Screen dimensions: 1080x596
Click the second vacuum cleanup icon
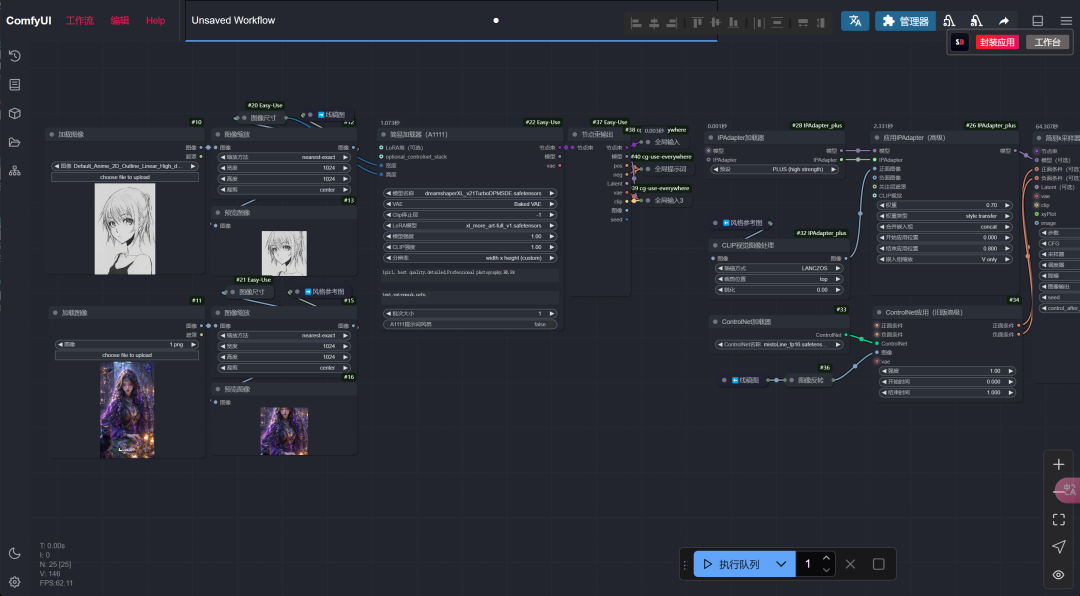976,21
